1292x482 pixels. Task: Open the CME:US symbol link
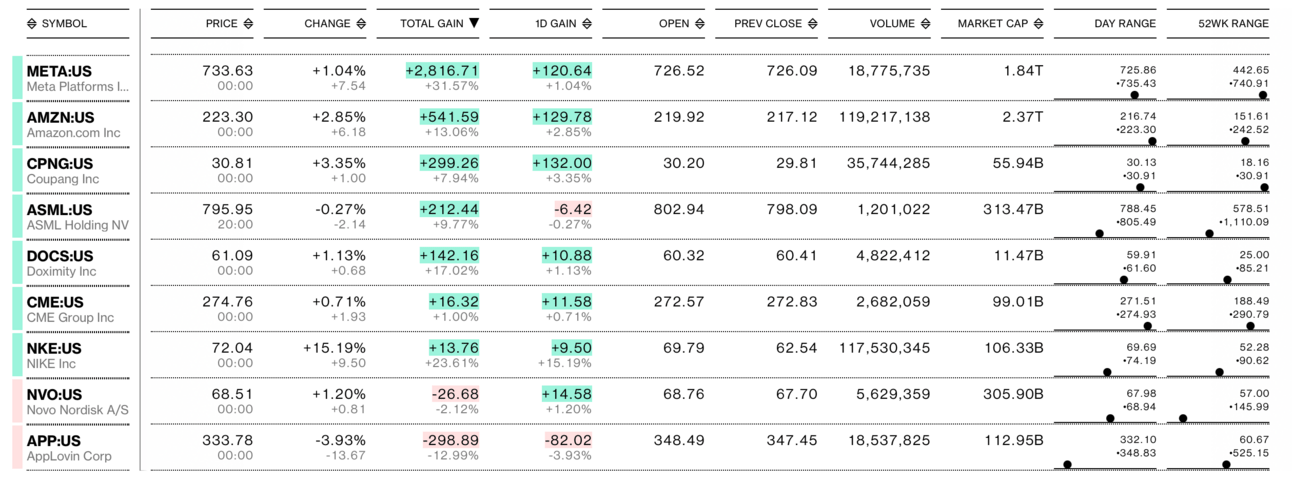55,302
